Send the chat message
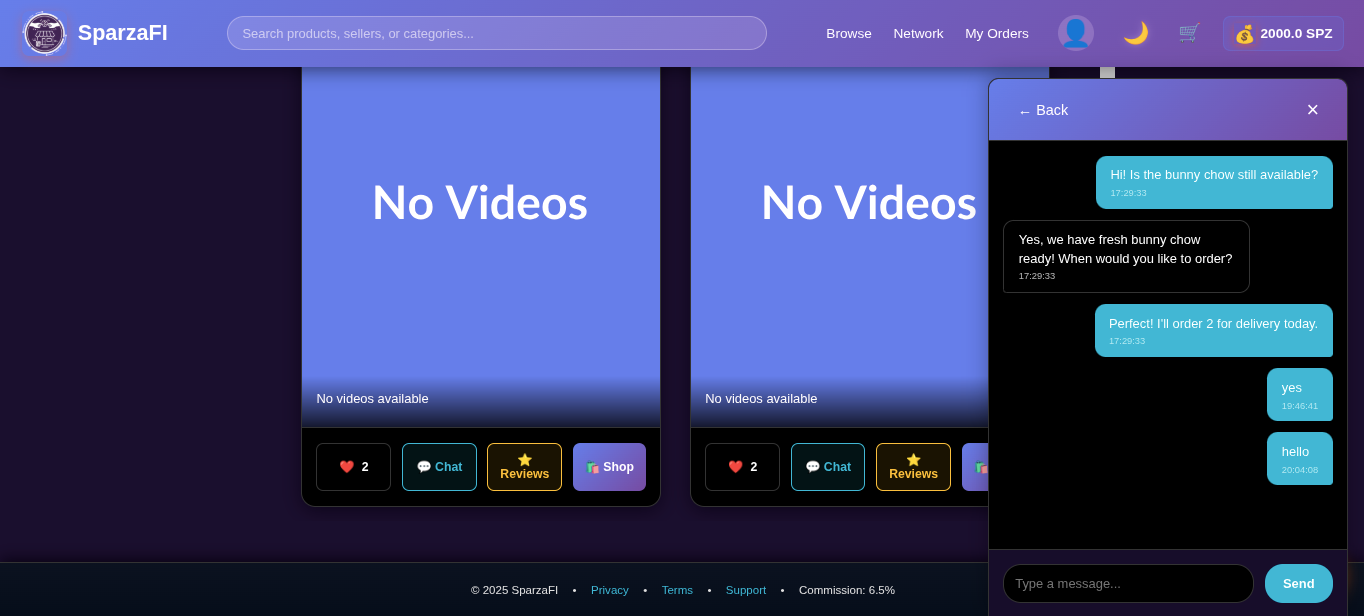 tap(1298, 583)
